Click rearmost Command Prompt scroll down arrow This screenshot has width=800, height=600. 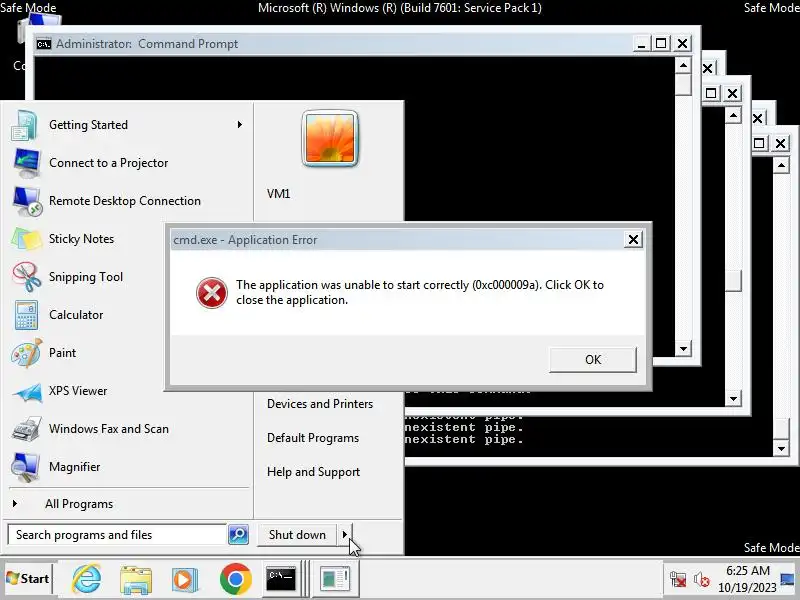pyautogui.click(x=781, y=448)
